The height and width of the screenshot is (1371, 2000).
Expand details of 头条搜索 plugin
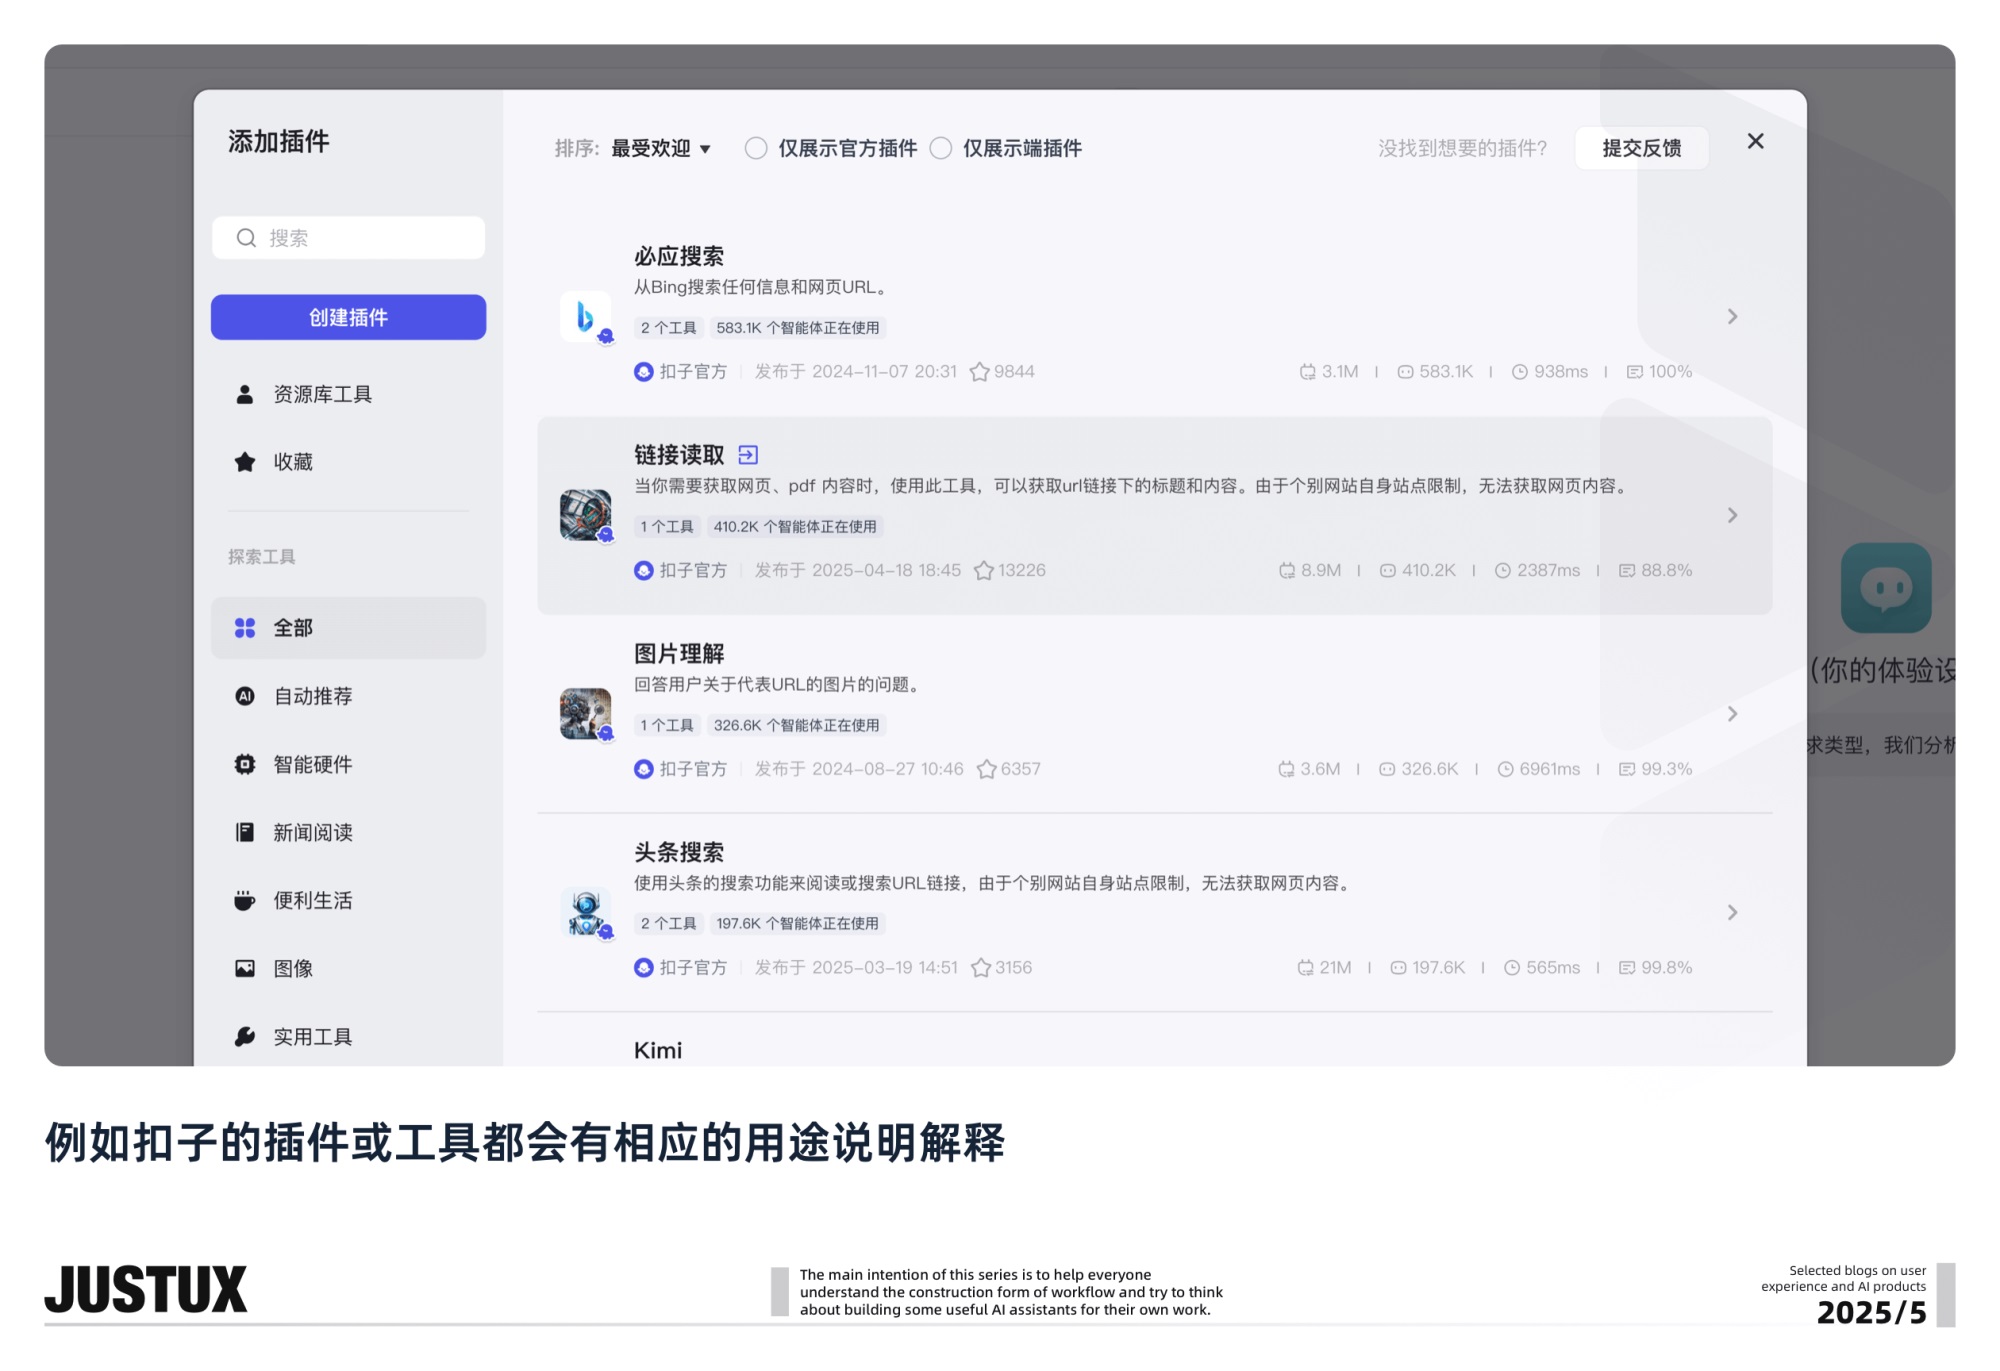pos(1732,911)
